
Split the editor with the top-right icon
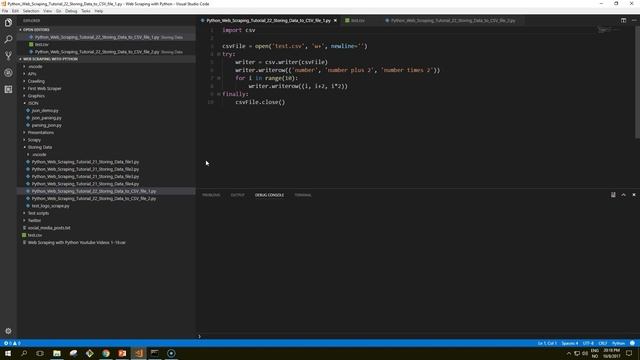tap(623, 20)
